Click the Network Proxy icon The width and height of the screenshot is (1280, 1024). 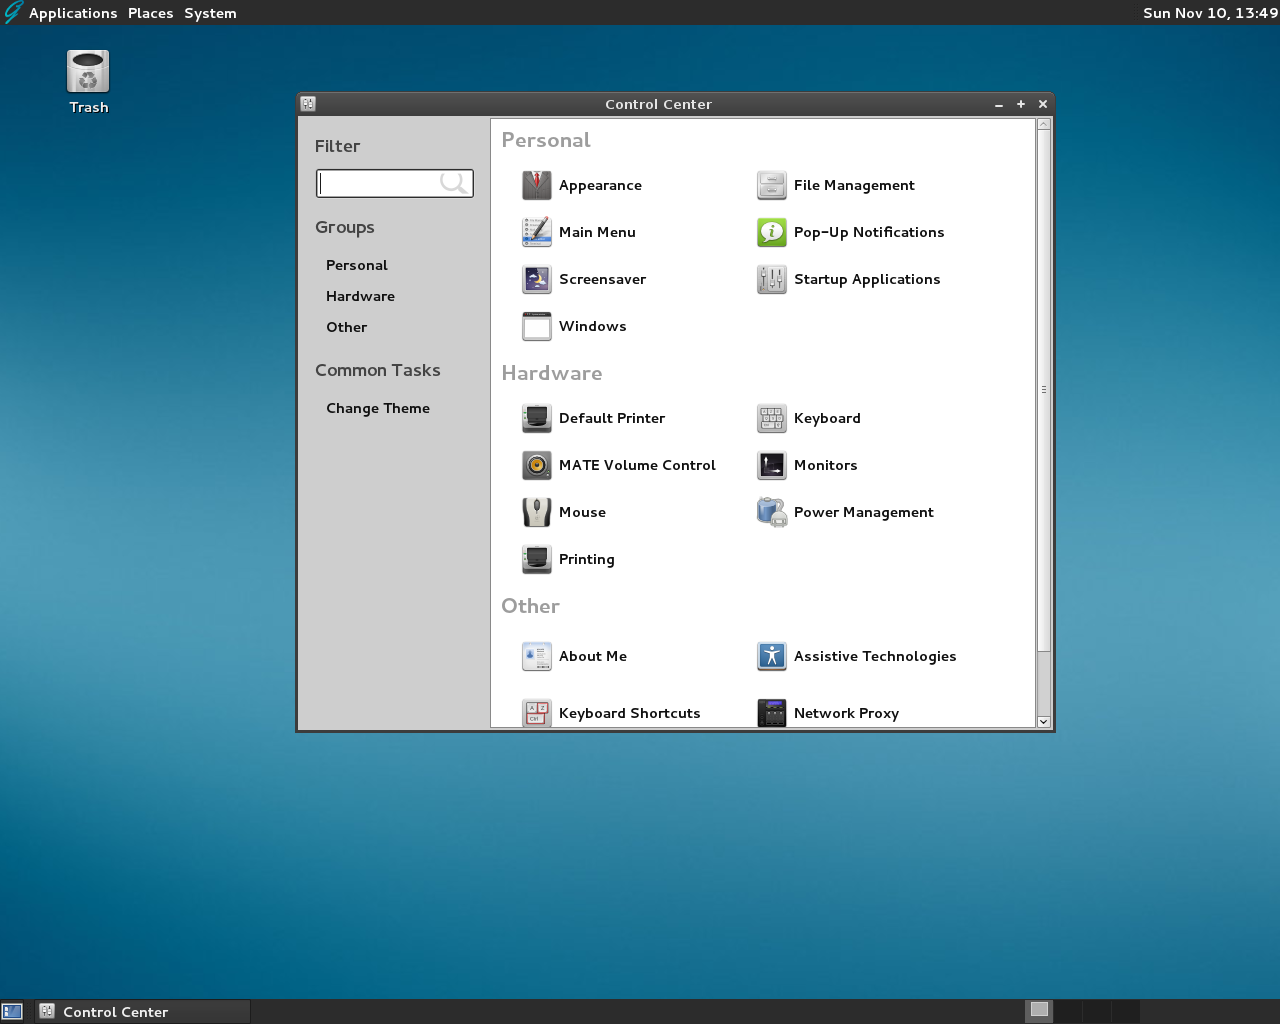coord(772,712)
